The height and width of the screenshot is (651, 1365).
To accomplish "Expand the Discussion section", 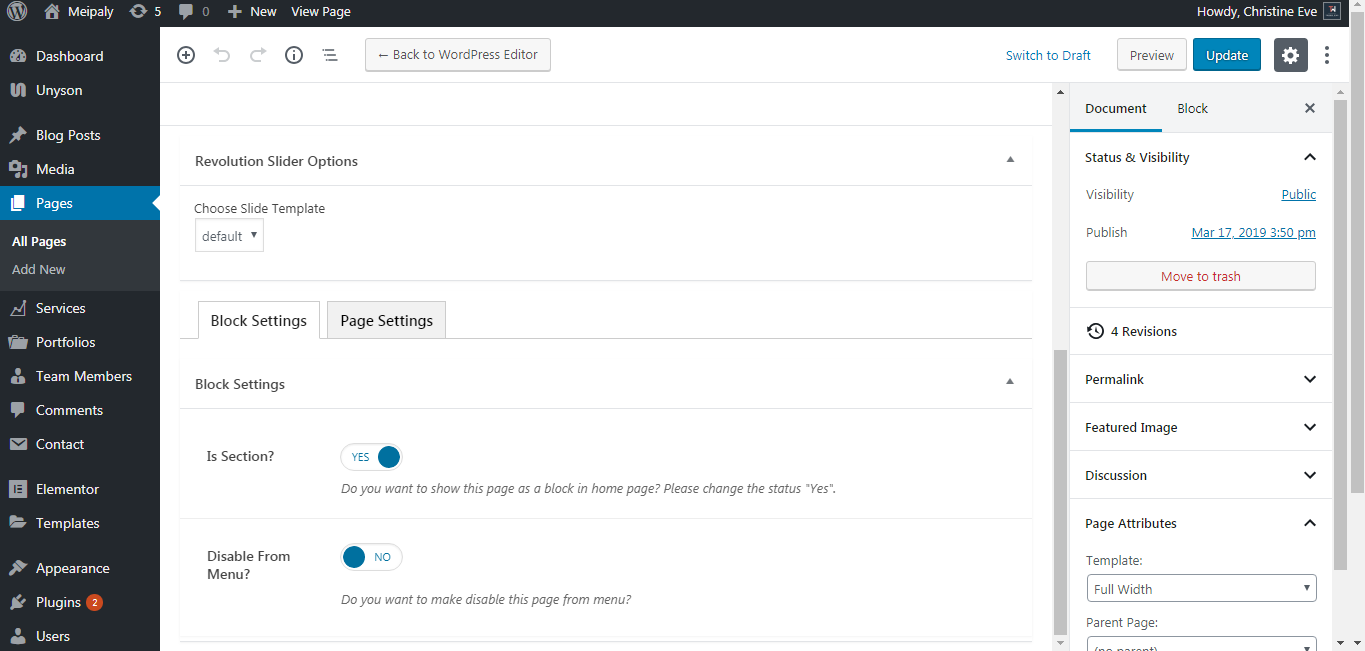I will coord(1310,475).
